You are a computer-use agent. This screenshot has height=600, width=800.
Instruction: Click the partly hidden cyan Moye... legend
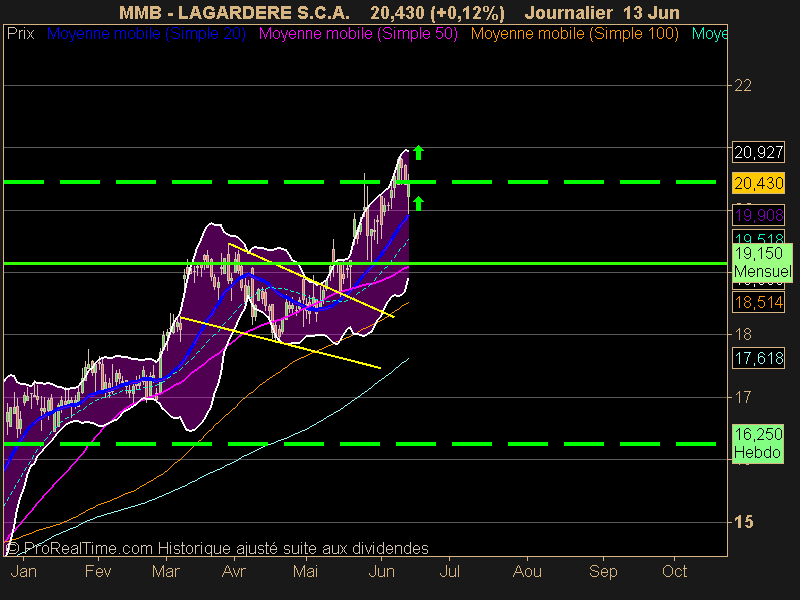(x=709, y=34)
